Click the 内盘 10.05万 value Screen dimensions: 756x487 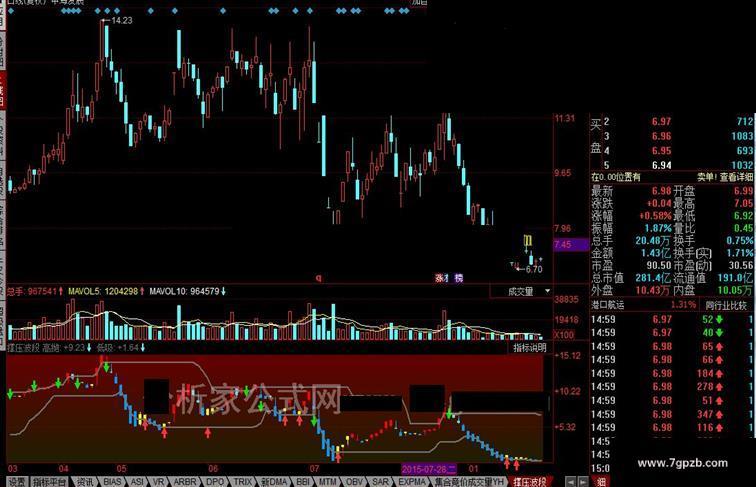735,290
